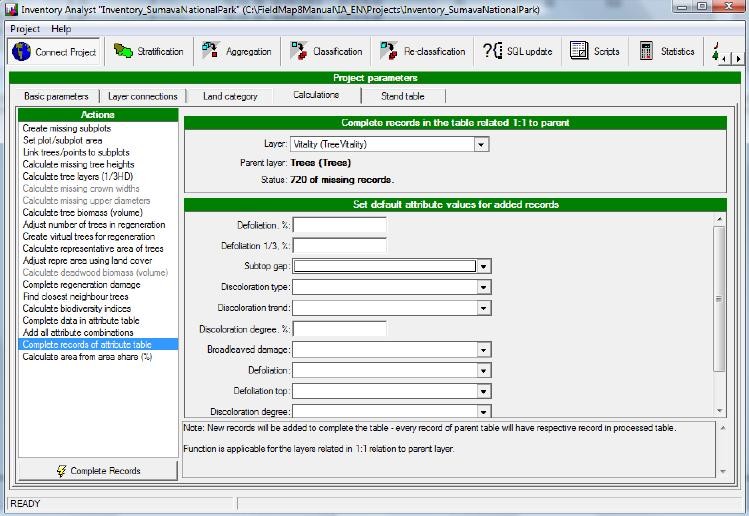Click the attribute list vertical scrollbar
This screenshot has height=516, width=749.
point(719,297)
